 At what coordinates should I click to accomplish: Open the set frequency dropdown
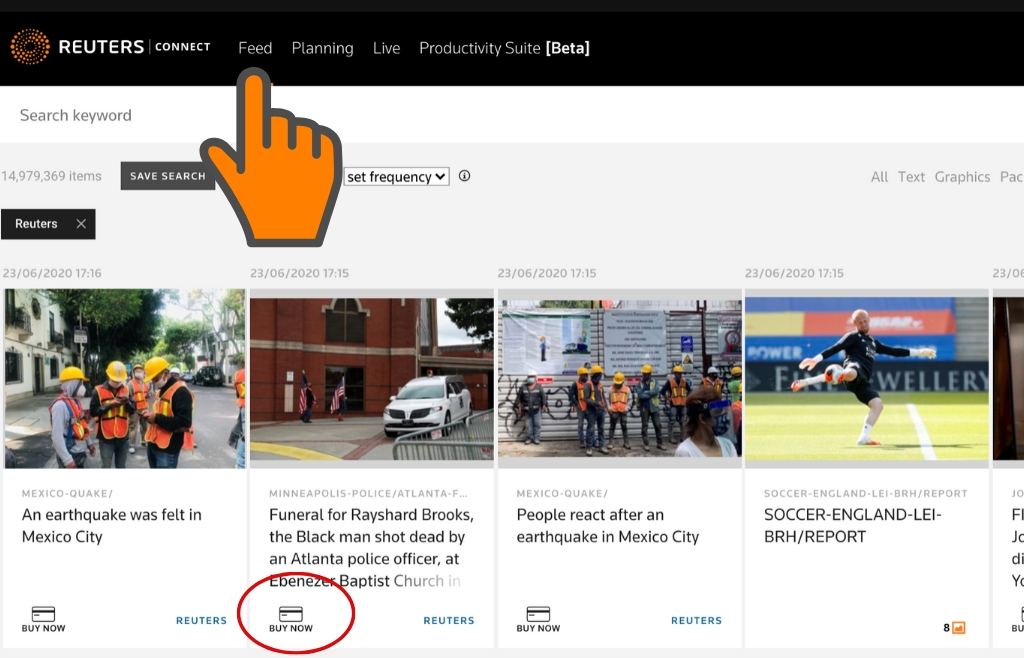[396, 177]
